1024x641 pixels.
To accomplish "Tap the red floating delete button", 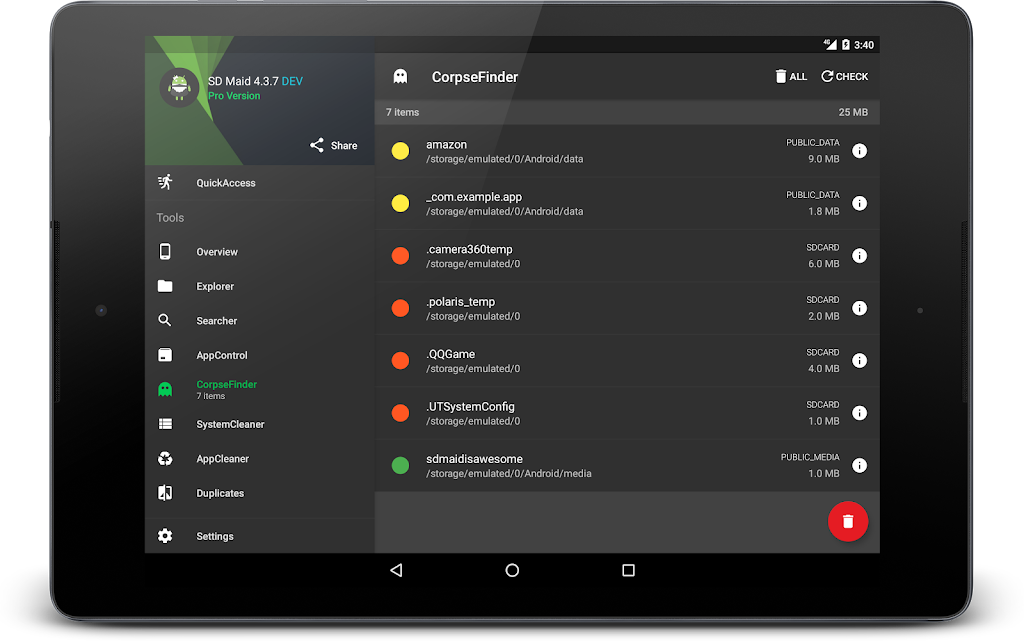I will click(x=847, y=521).
